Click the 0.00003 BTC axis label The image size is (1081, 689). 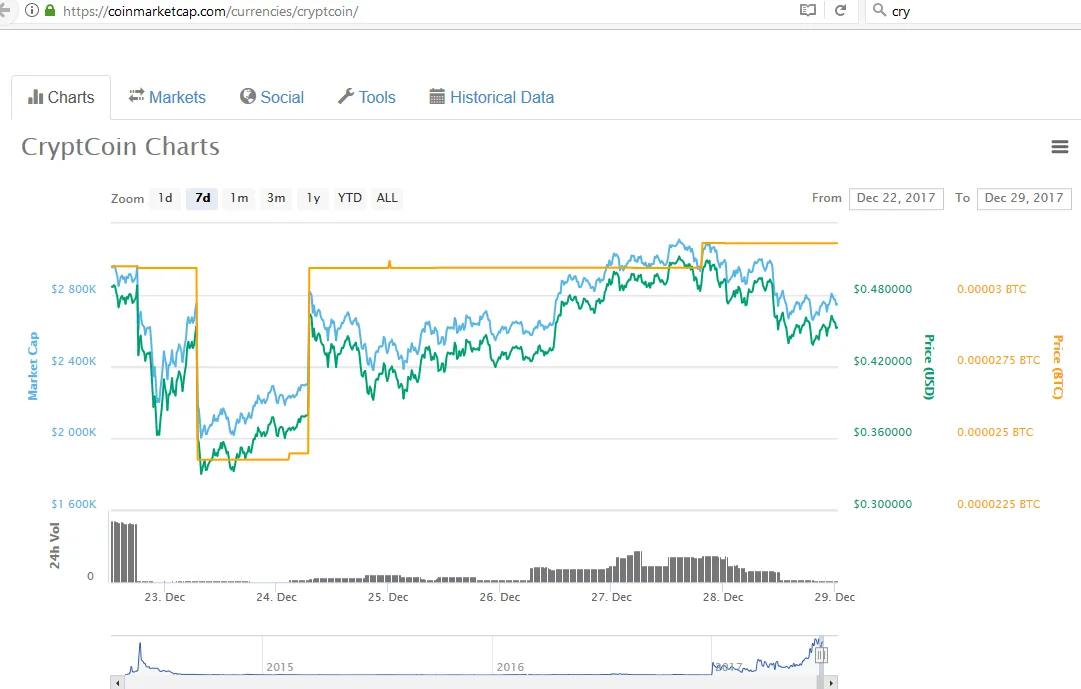pyautogui.click(x=991, y=289)
